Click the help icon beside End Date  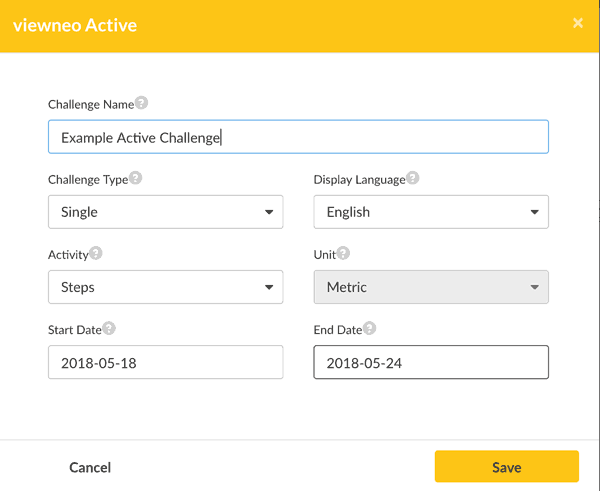[370, 328]
